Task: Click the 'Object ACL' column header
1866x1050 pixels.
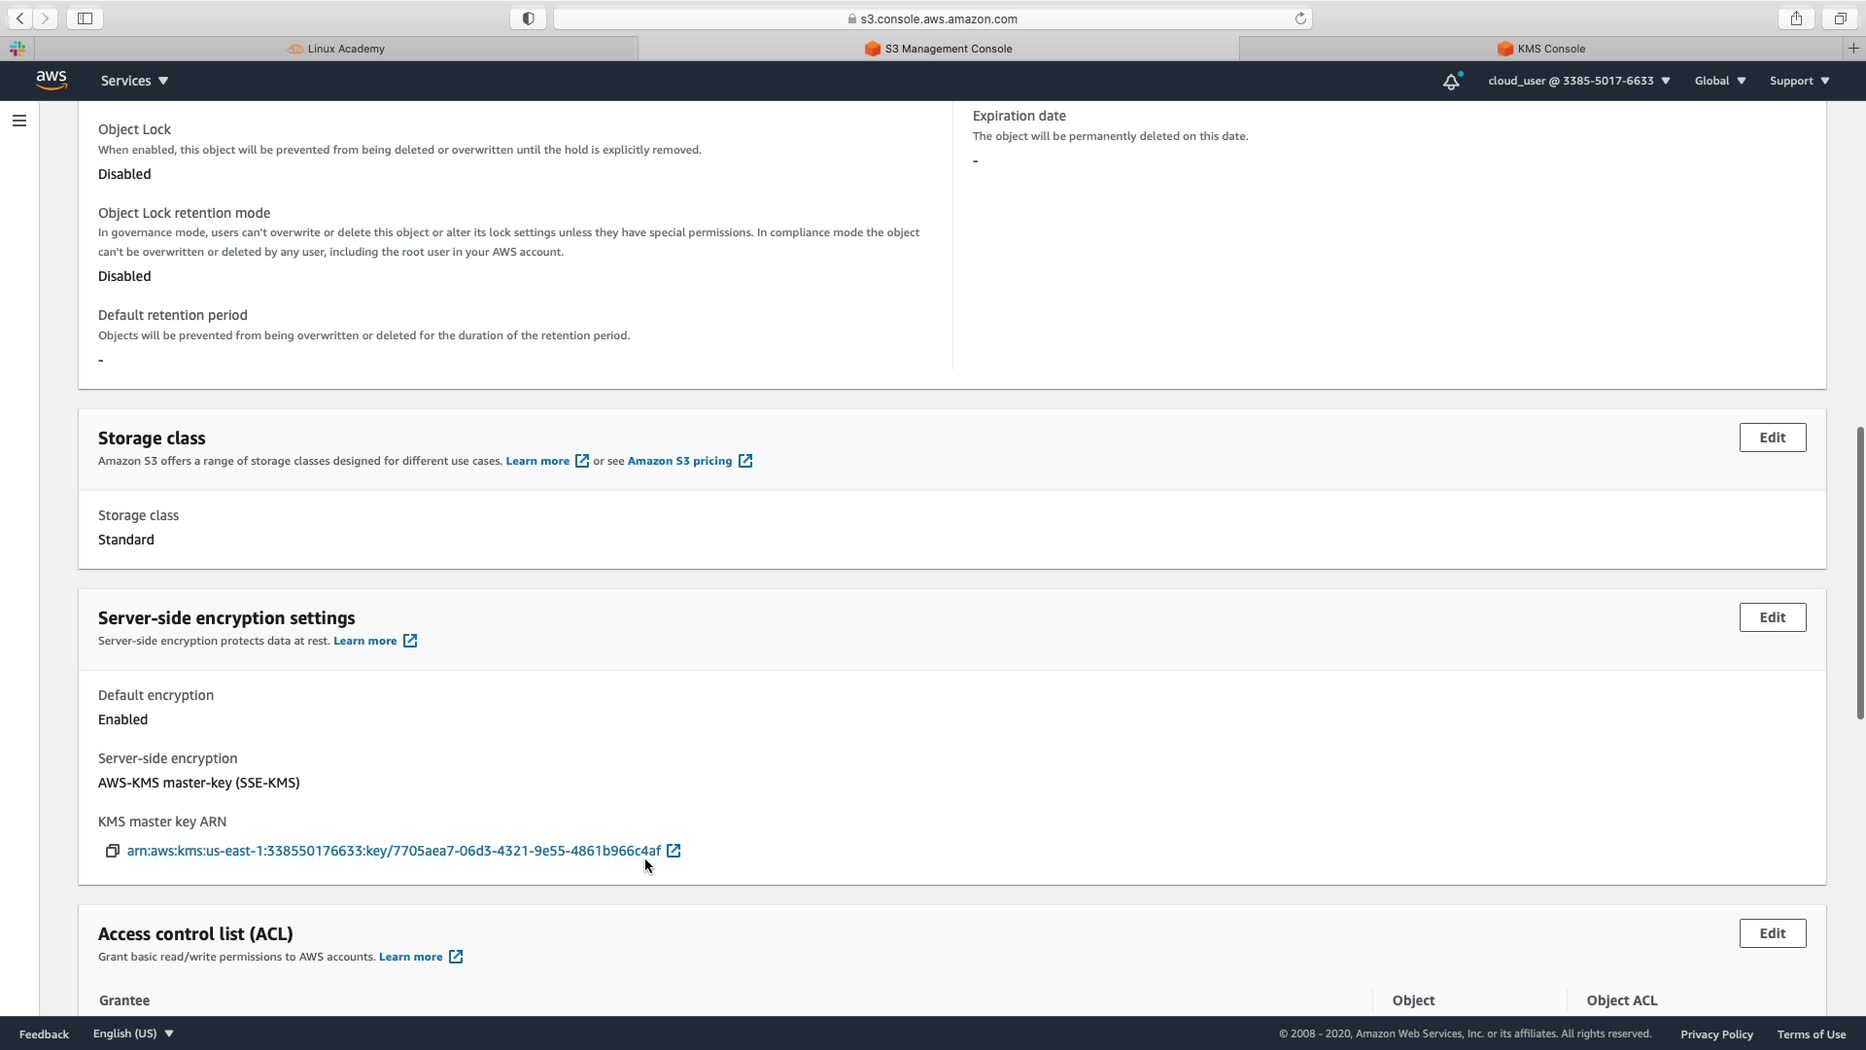Action: click(x=1621, y=1001)
